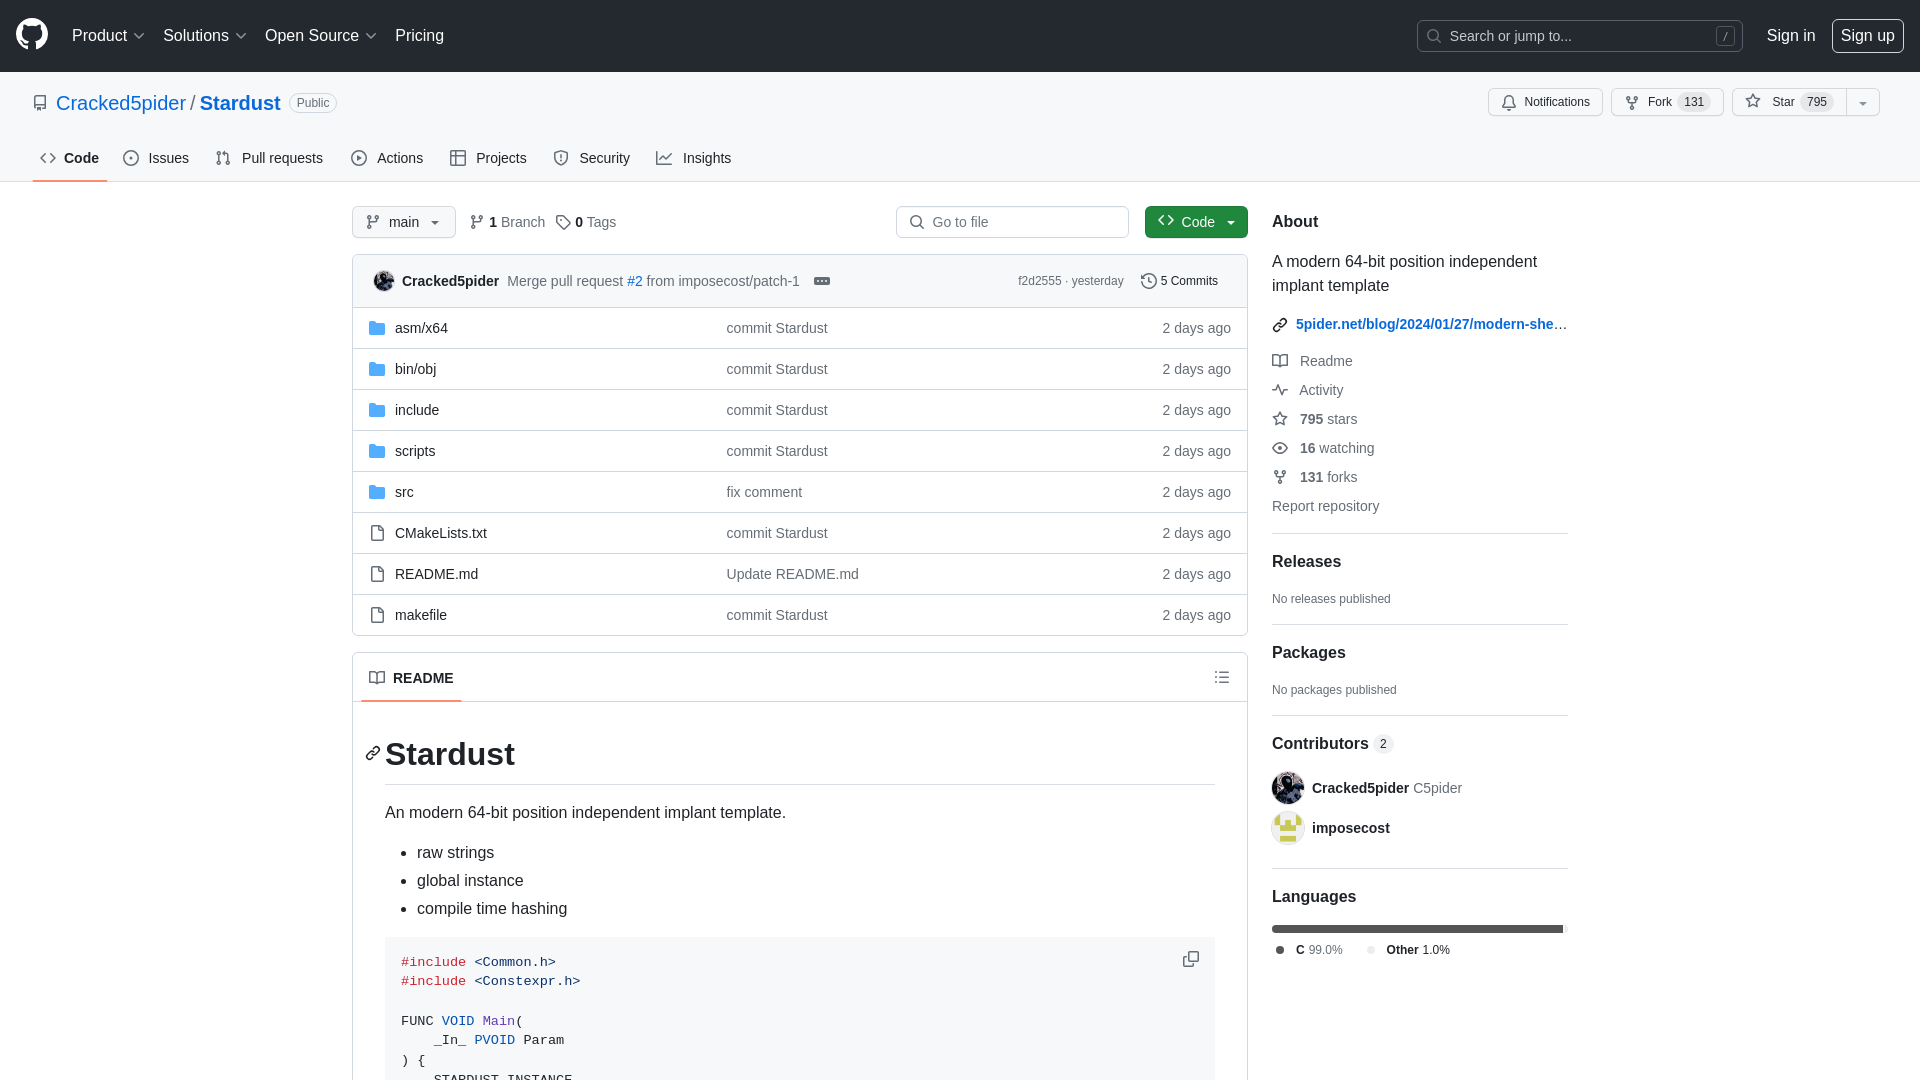Click the Activity pulse icon

(x=1280, y=390)
